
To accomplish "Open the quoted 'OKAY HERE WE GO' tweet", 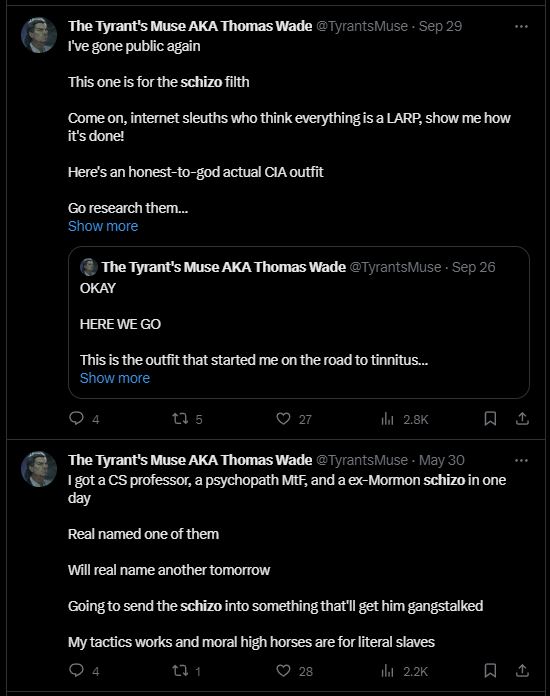I will point(299,322).
